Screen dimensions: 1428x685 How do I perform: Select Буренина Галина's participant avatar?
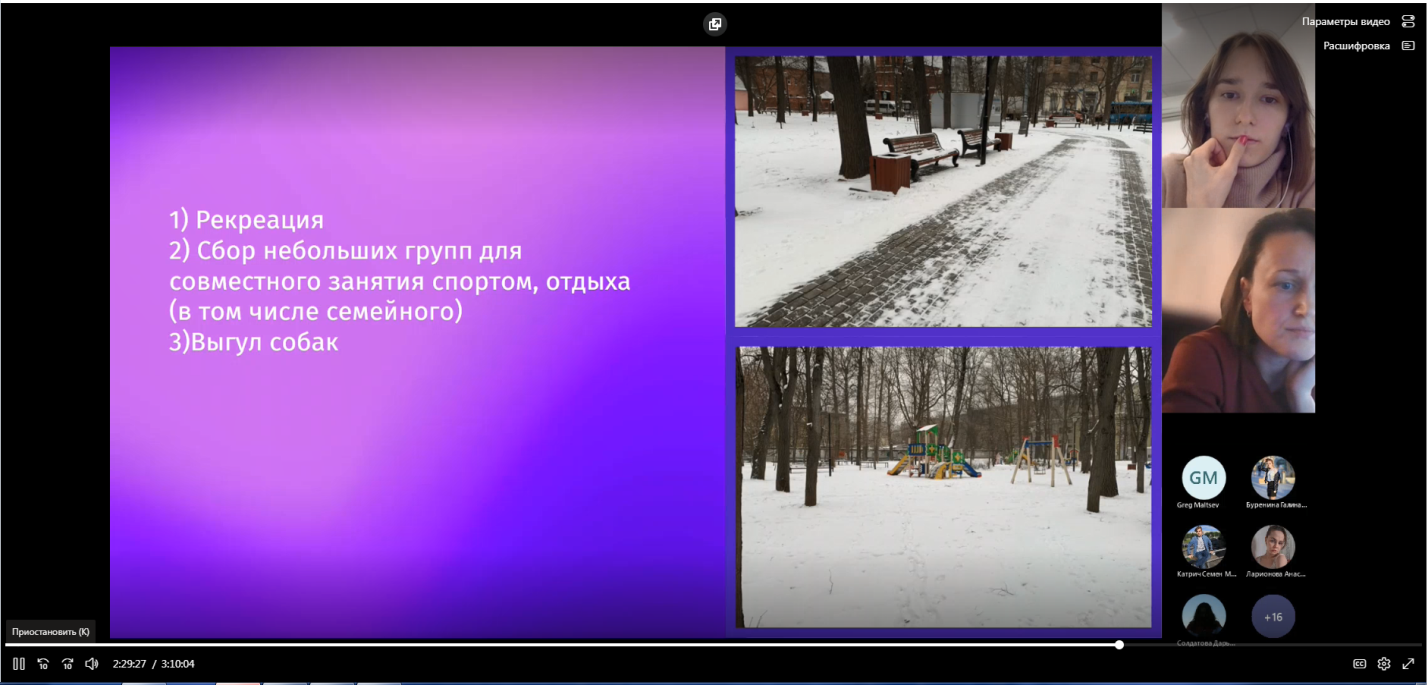(1273, 478)
